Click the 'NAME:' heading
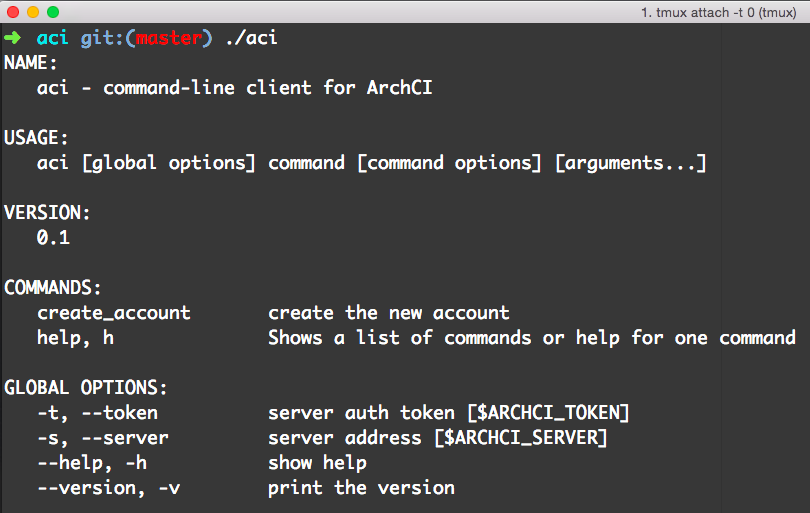Screen dimensions: 810x513 click(x=30, y=63)
